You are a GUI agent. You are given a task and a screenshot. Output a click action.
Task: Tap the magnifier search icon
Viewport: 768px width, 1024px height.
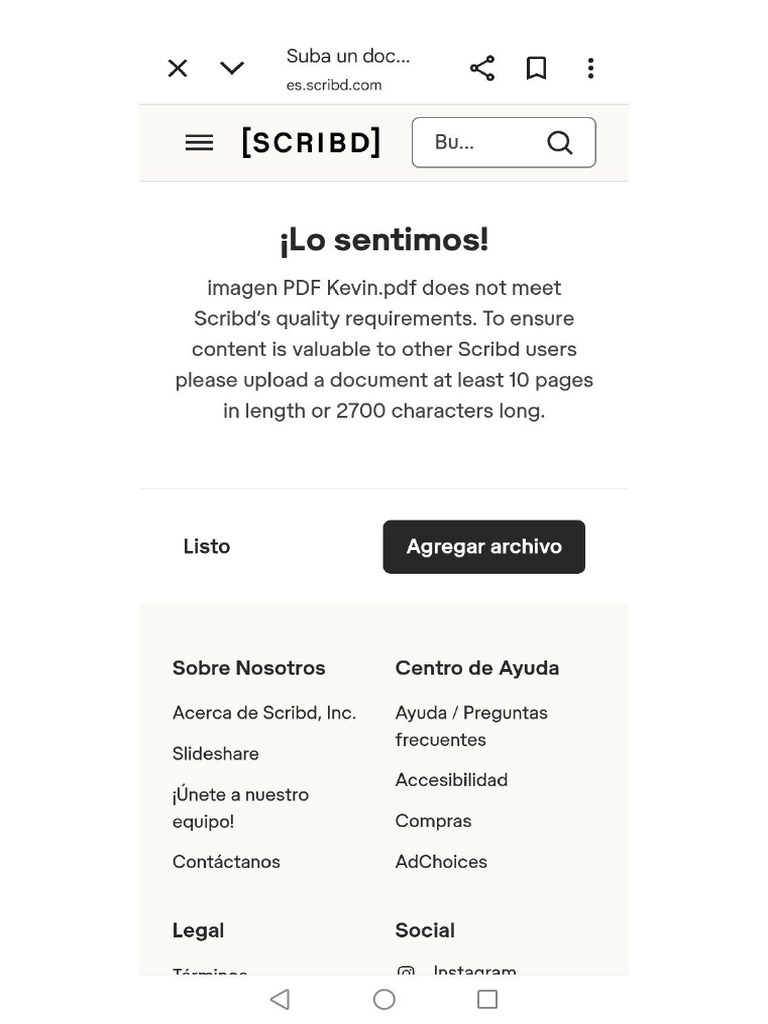point(560,142)
